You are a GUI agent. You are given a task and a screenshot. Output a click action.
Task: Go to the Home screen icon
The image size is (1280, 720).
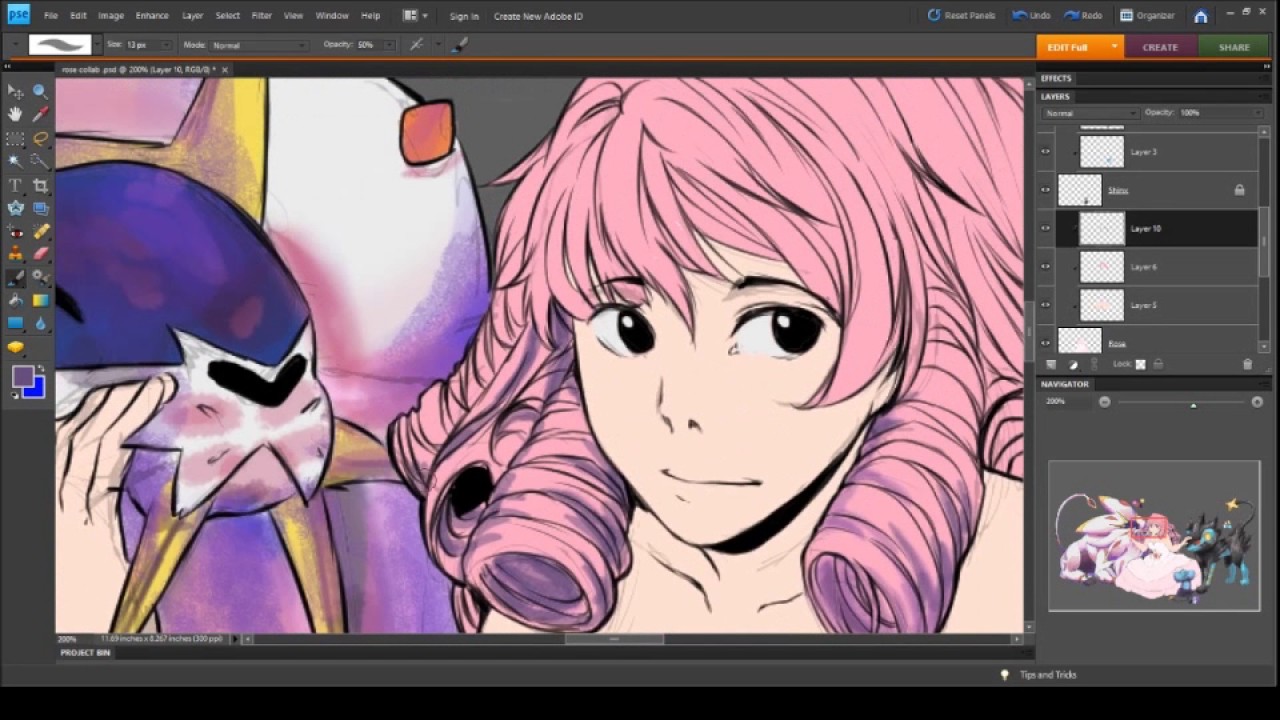(x=1201, y=16)
